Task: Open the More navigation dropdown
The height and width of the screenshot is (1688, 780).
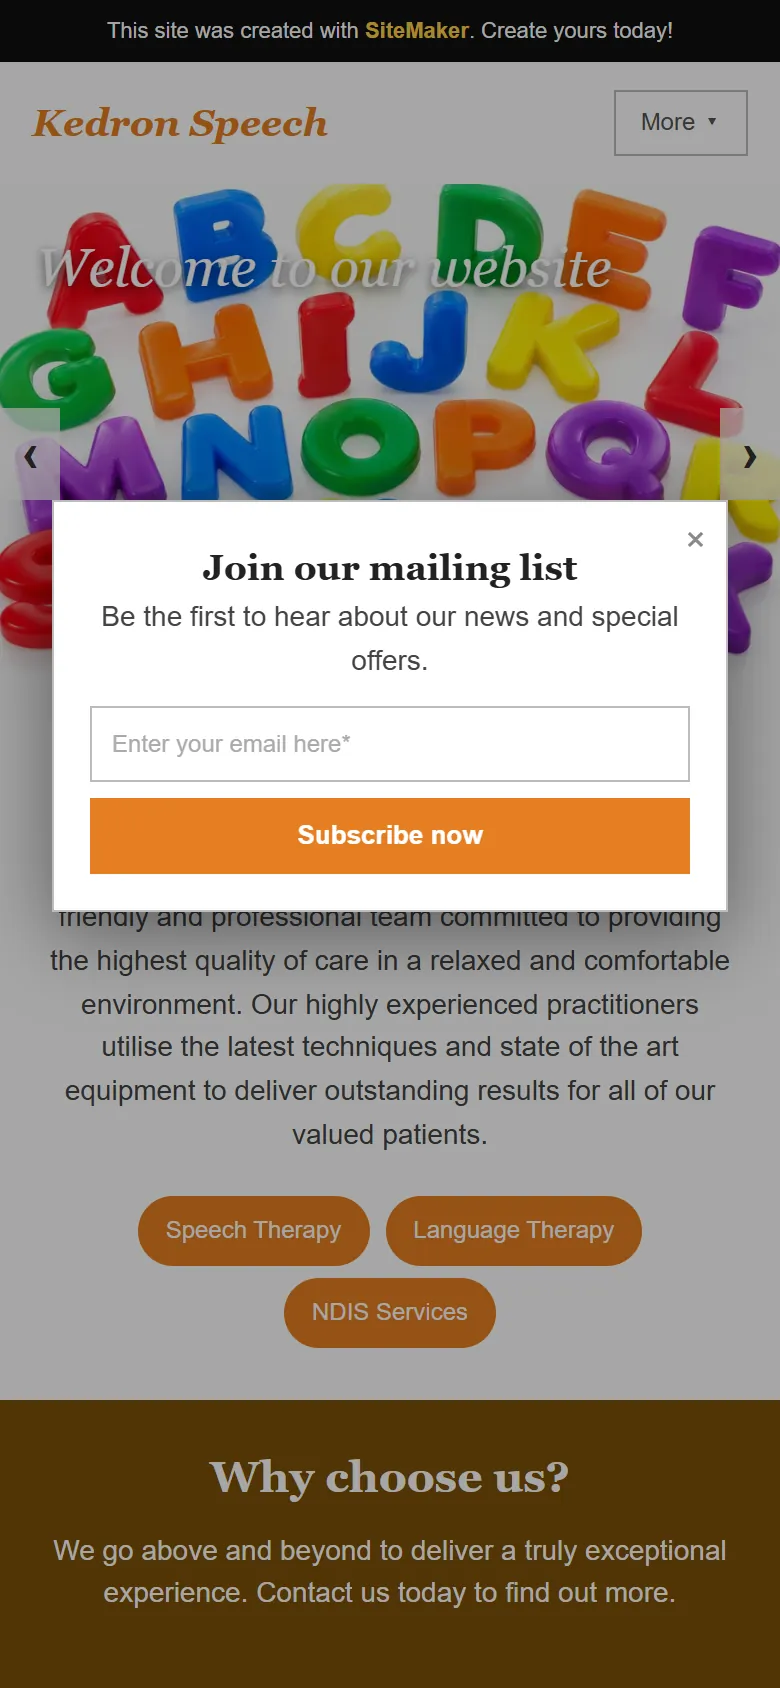Action: (680, 122)
